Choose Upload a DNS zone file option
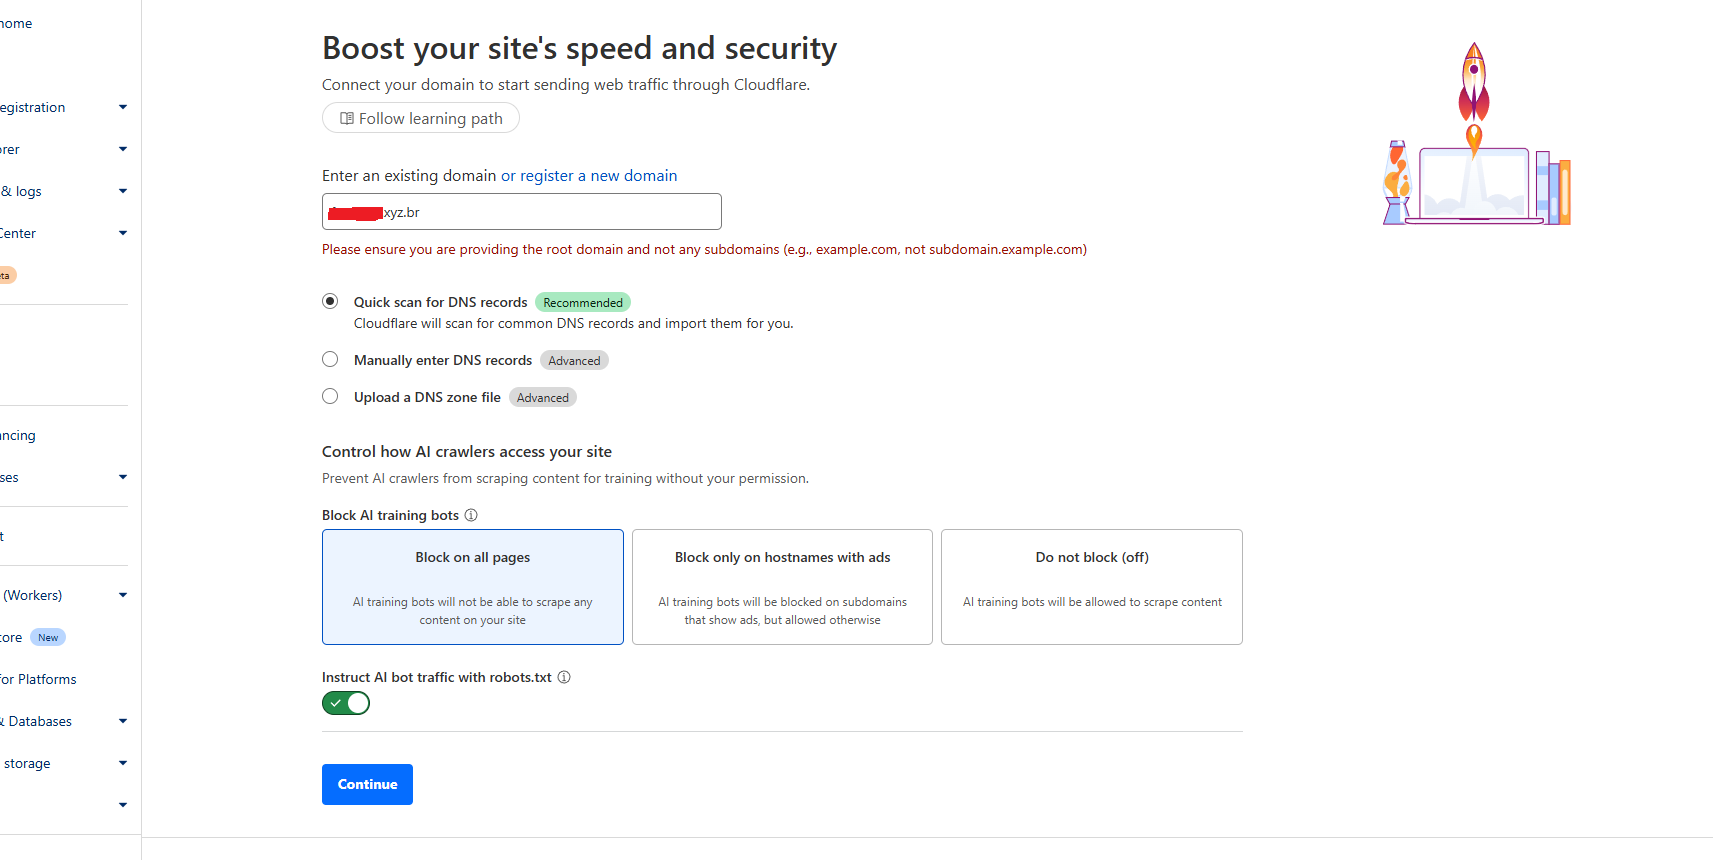1713x860 pixels. (330, 396)
